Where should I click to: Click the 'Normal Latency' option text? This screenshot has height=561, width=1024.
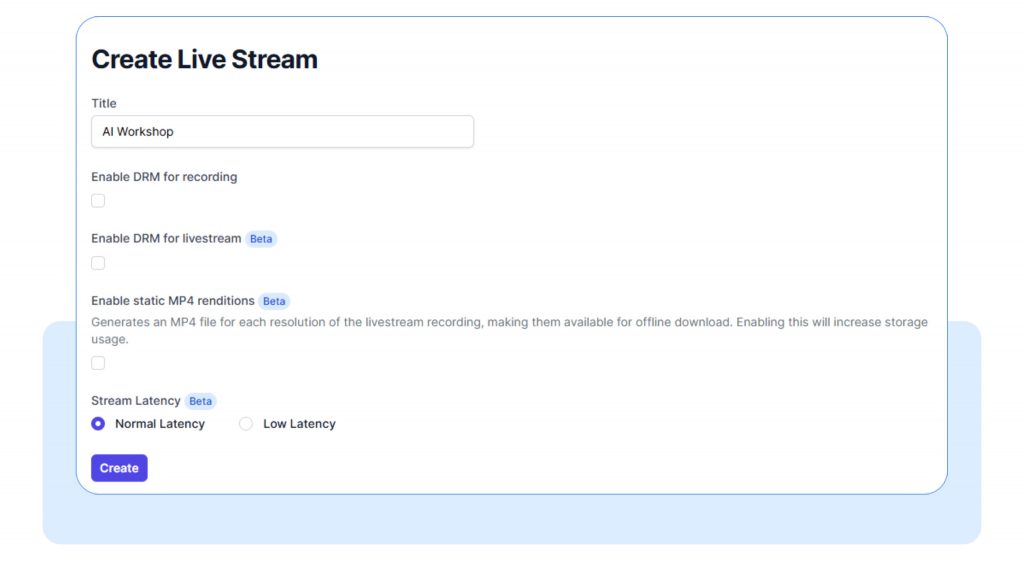[160, 424]
